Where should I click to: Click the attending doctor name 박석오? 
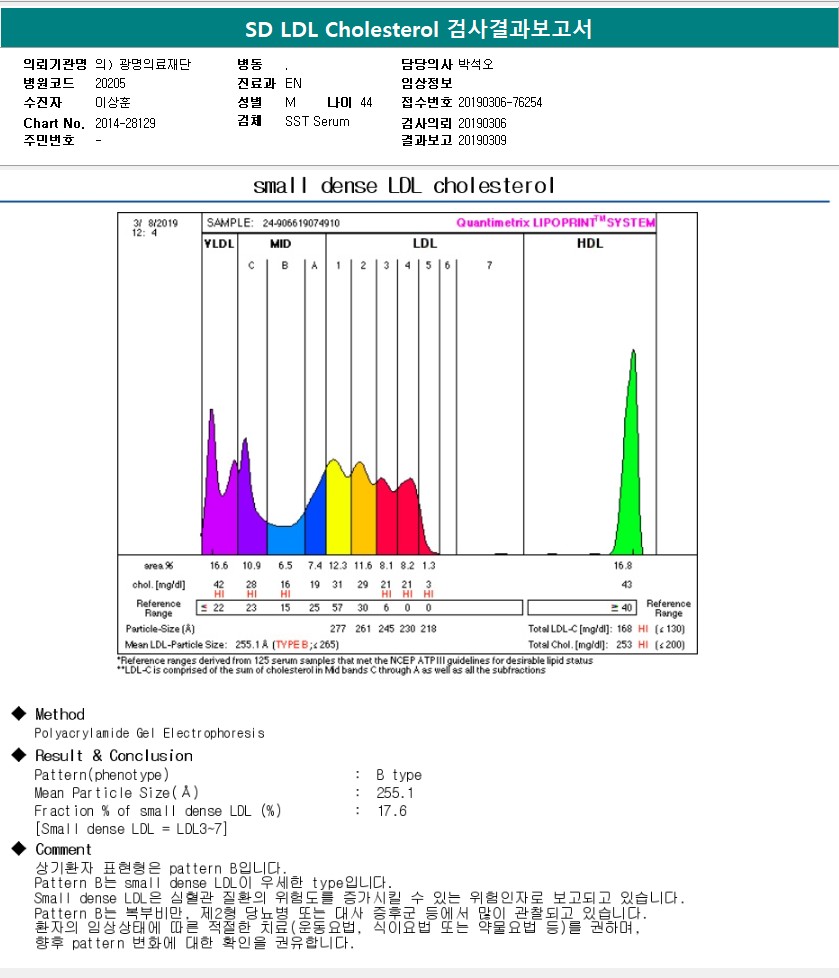(x=475, y=64)
